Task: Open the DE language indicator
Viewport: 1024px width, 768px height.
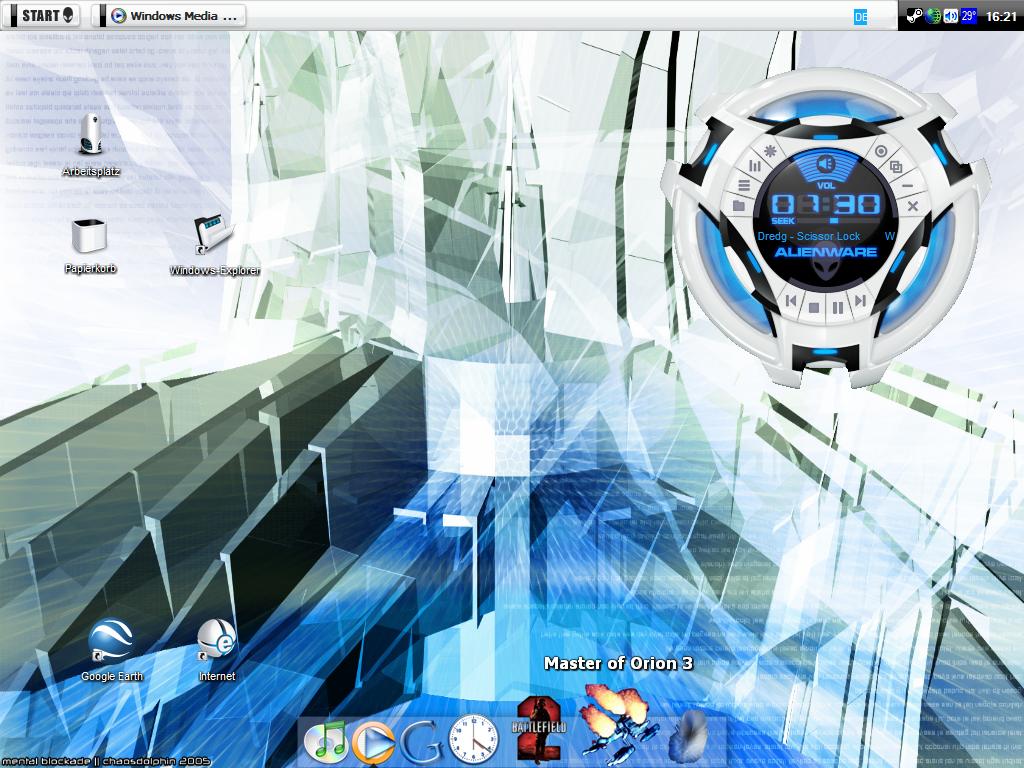Action: tap(861, 18)
